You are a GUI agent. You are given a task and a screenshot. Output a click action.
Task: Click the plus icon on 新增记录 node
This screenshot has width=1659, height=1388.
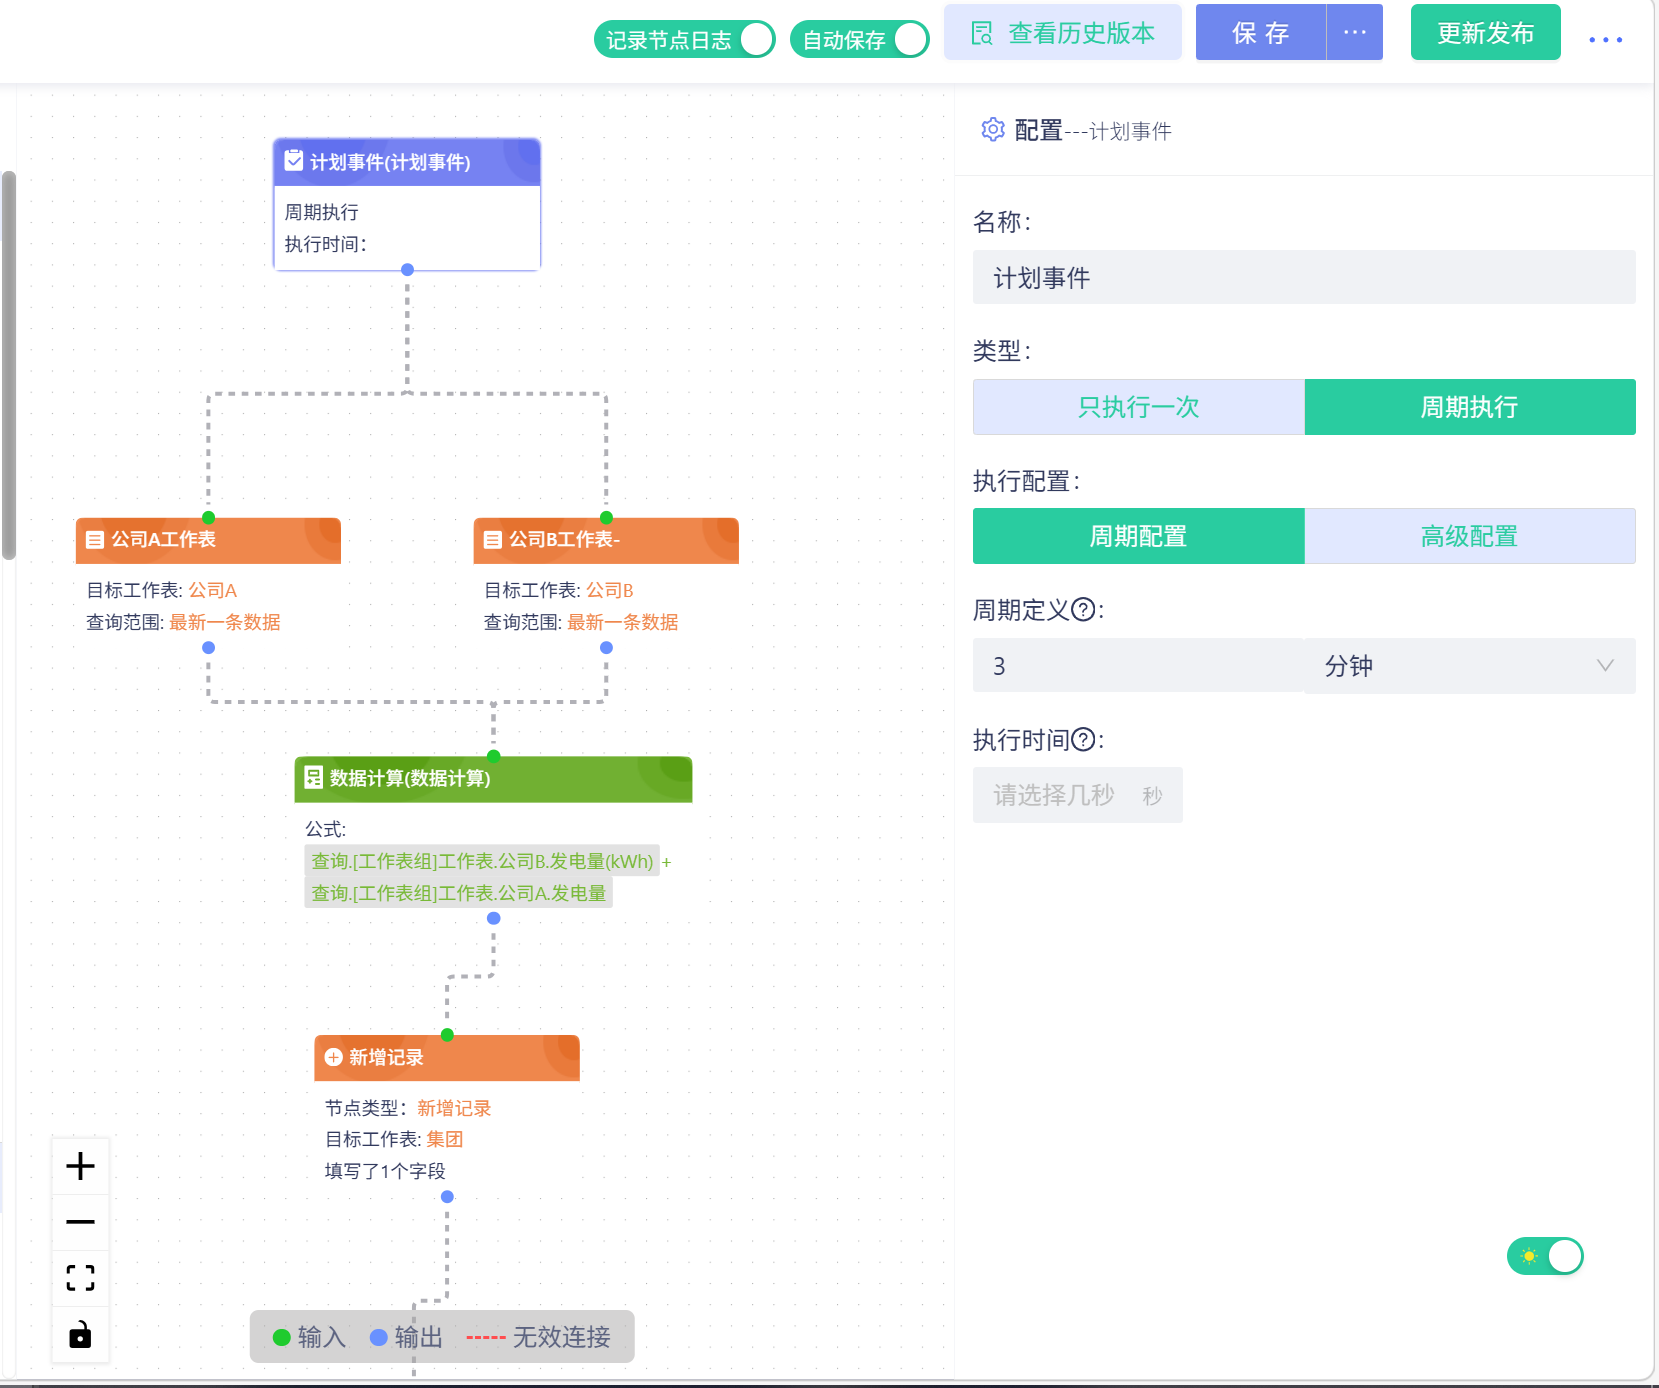(x=331, y=1057)
